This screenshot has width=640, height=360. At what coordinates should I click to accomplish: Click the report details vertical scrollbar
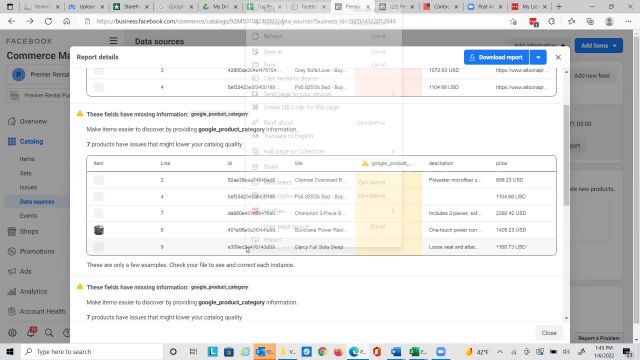pos(566,155)
